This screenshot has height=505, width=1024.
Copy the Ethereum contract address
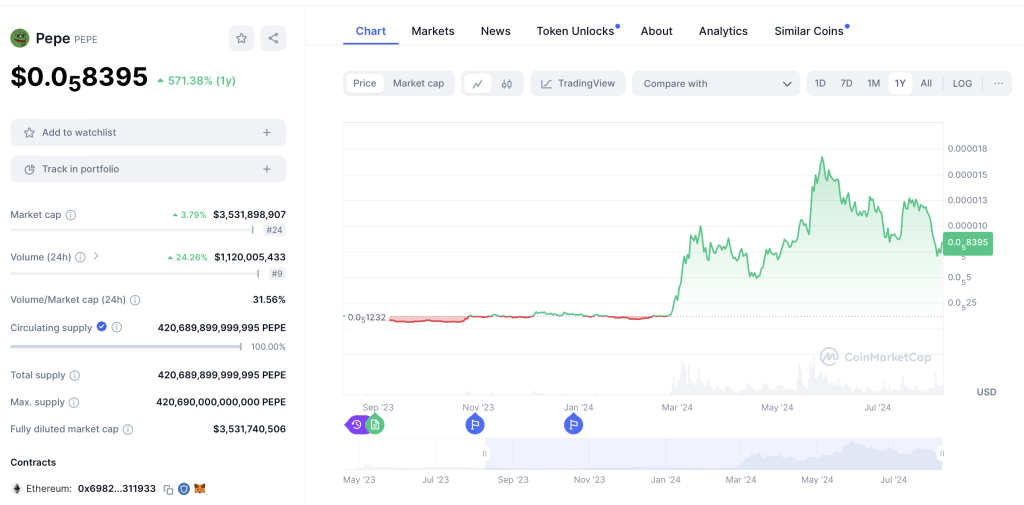(168, 489)
